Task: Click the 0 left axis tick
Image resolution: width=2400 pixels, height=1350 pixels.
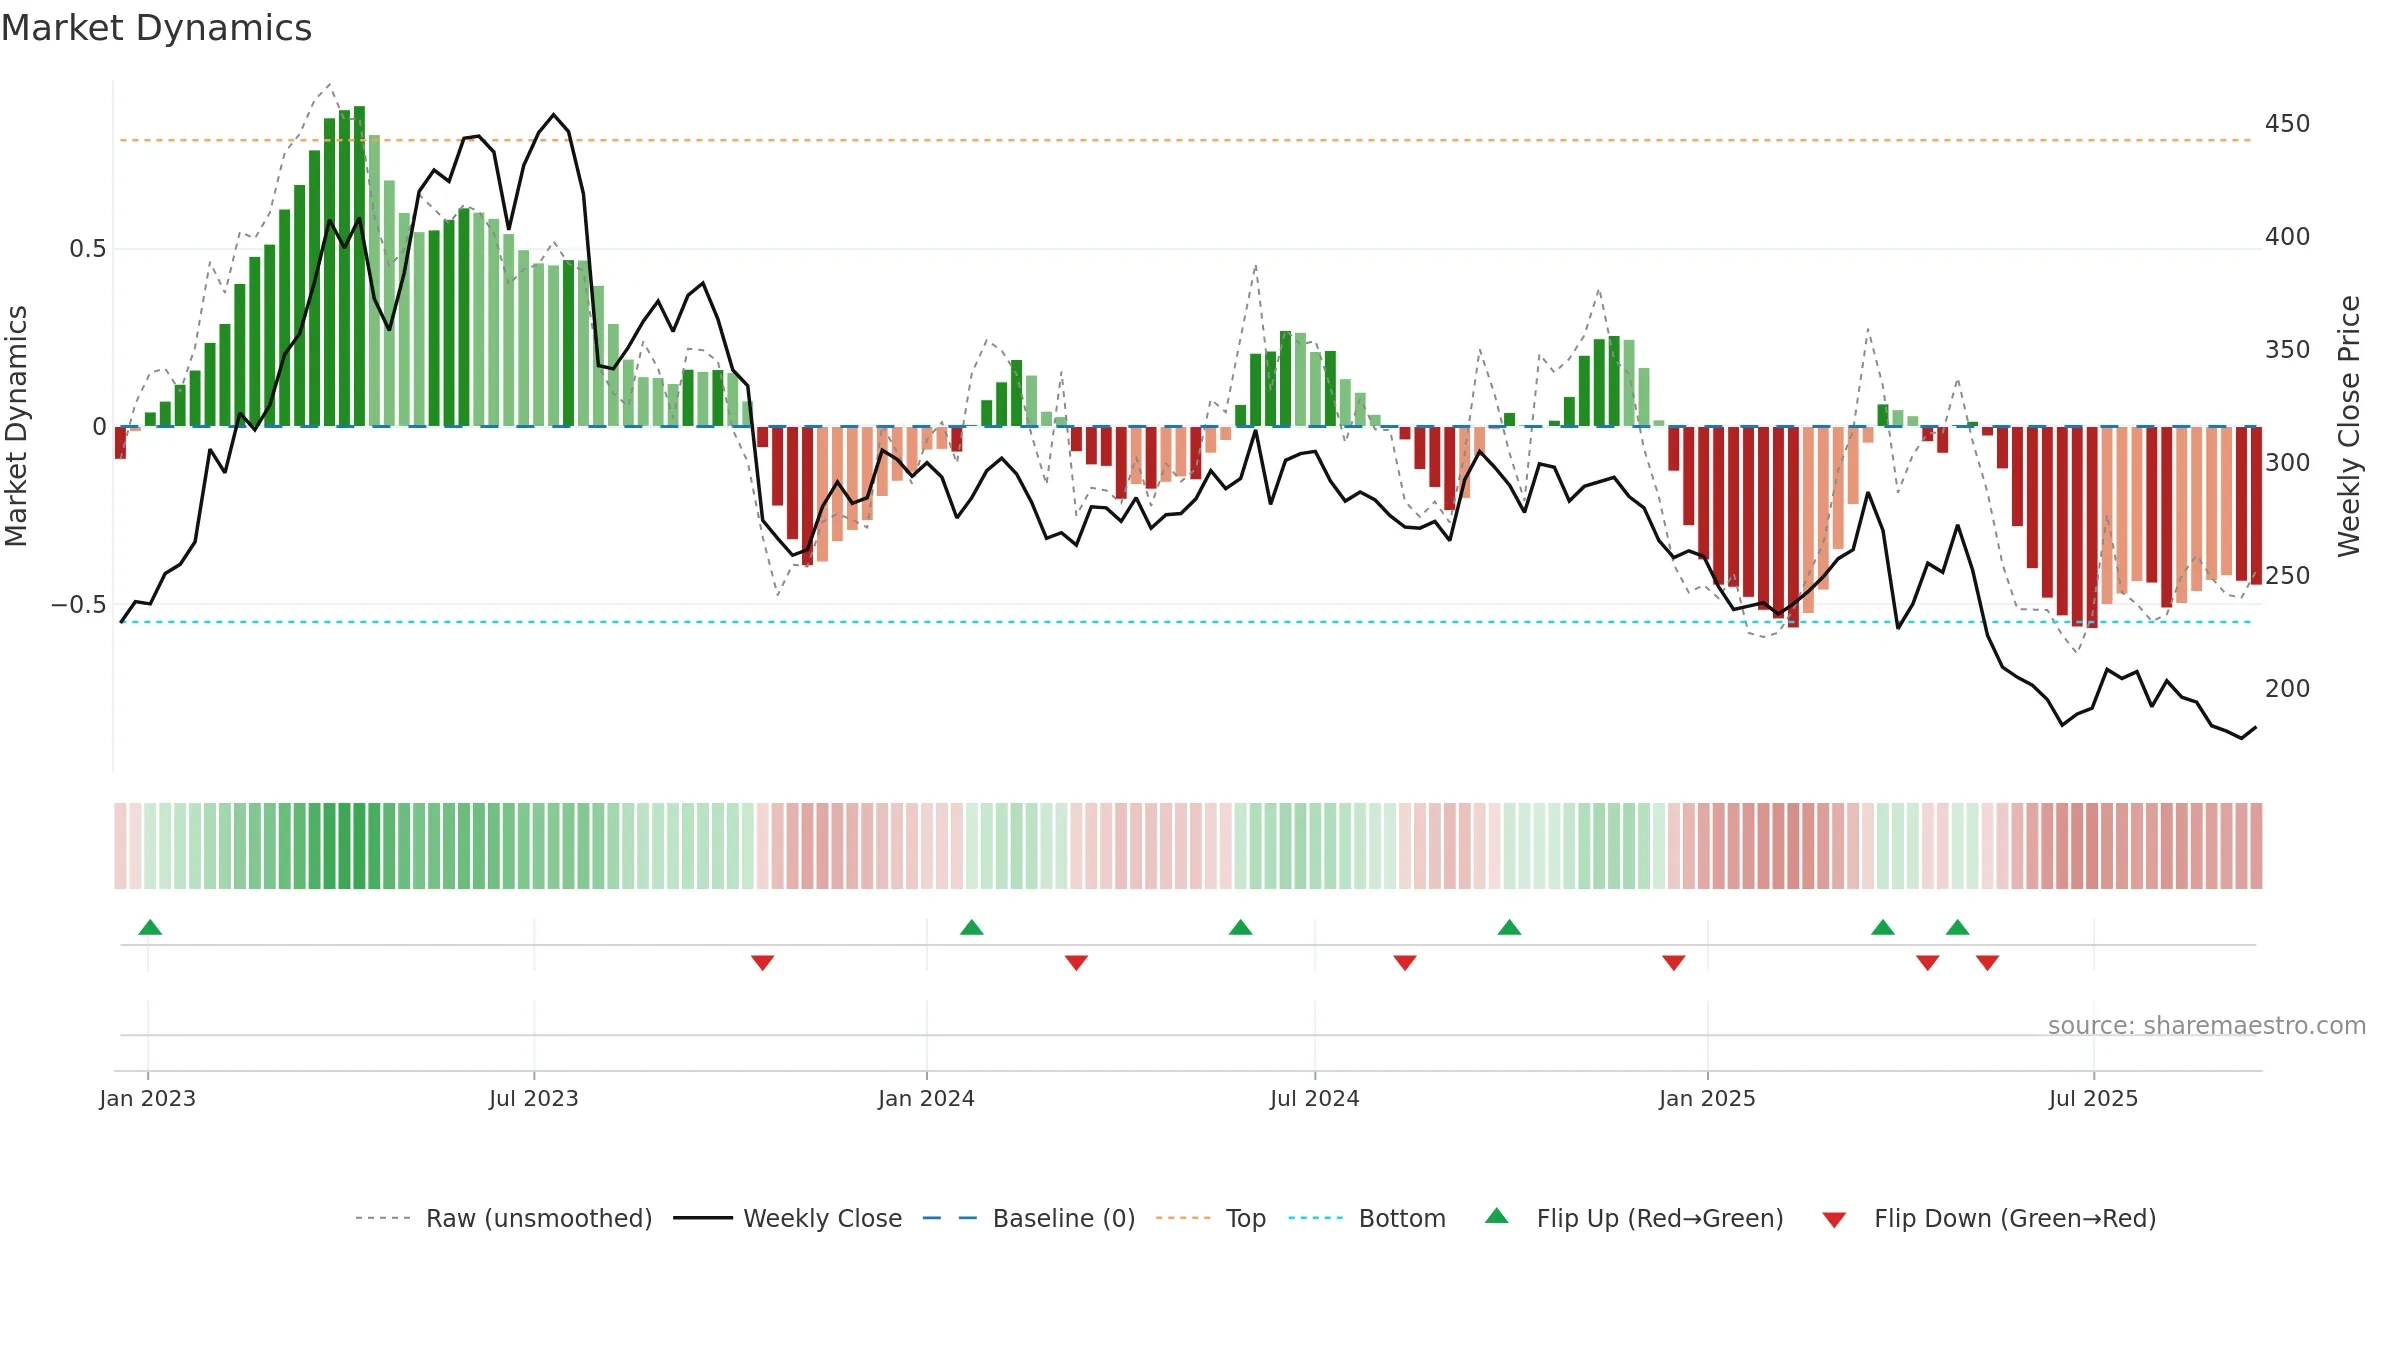Action: pyautogui.click(x=99, y=427)
